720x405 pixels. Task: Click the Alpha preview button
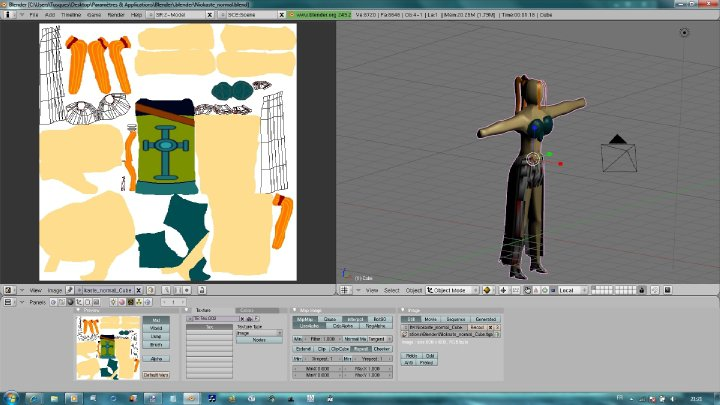pos(156,359)
